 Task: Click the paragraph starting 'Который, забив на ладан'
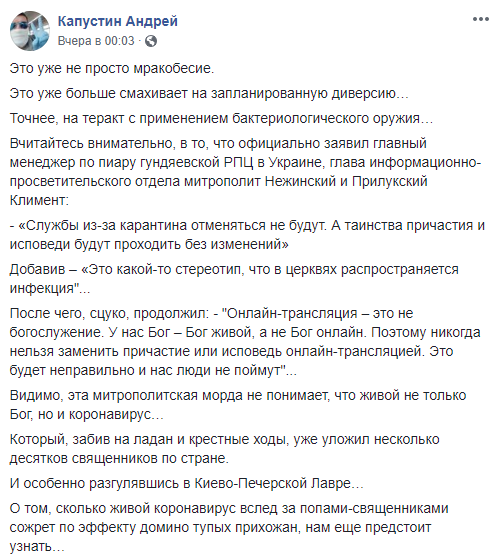pyautogui.click(x=224, y=449)
